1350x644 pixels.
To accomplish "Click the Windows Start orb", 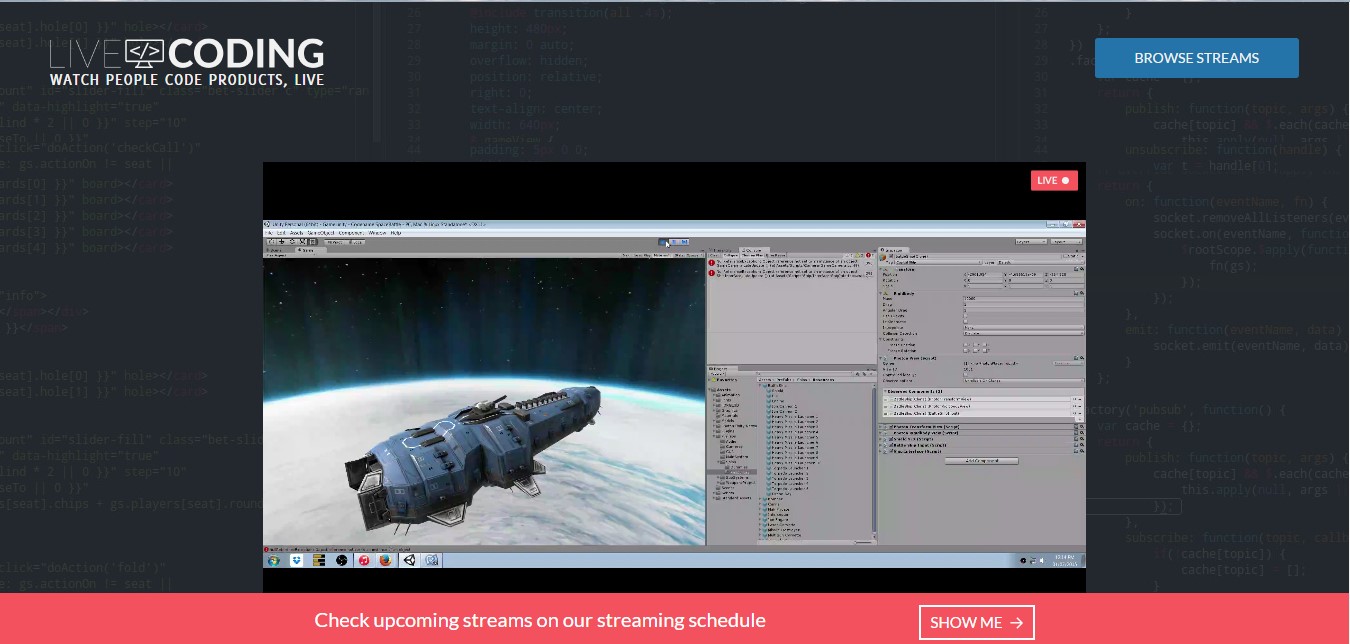I will (x=273, y=560).
